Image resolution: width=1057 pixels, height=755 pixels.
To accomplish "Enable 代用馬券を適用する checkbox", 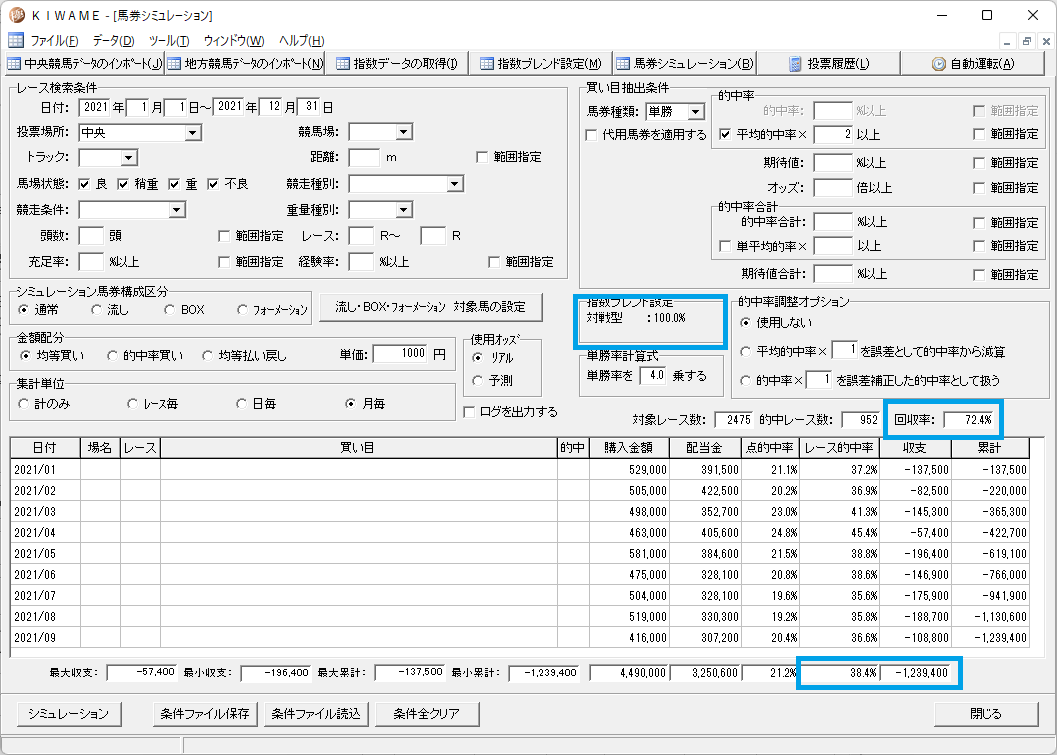I will coord(591,135).
